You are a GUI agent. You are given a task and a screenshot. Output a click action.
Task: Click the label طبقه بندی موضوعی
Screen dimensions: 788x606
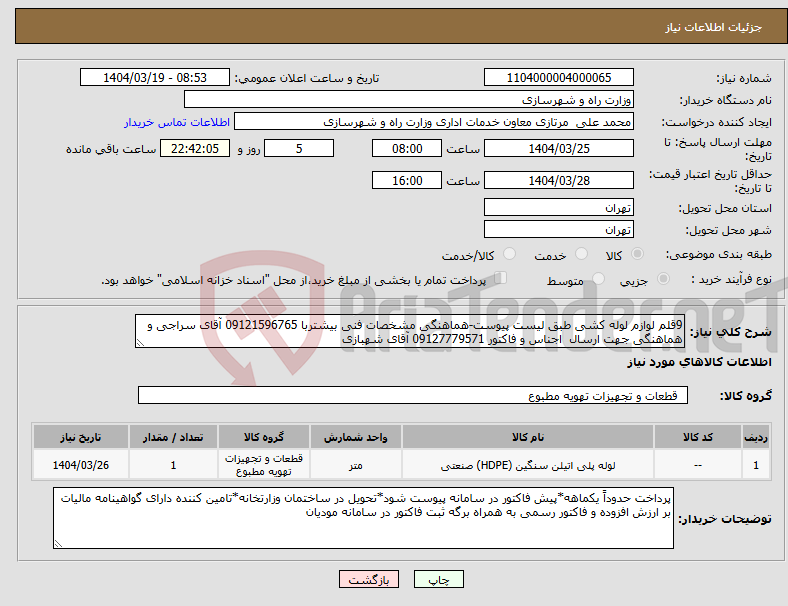[719, 255]
